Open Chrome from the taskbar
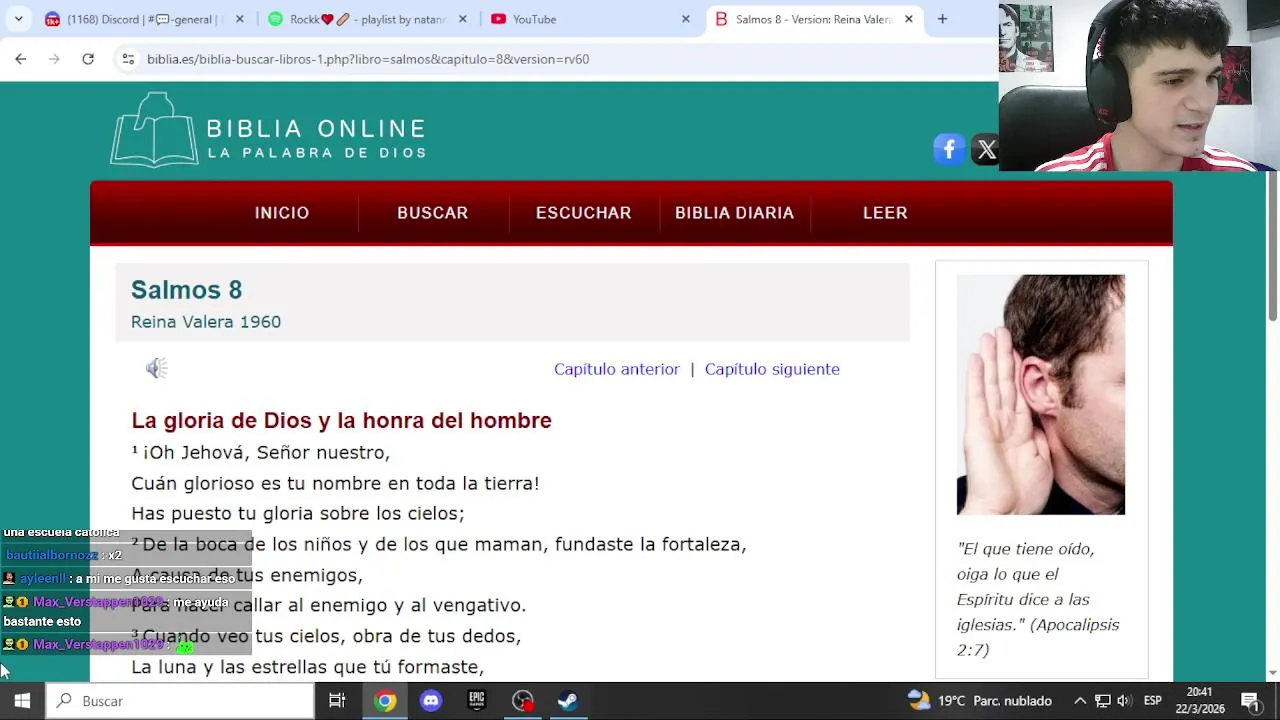The height and width of the screenshot is (720, 1280). [x=385, y=701]
